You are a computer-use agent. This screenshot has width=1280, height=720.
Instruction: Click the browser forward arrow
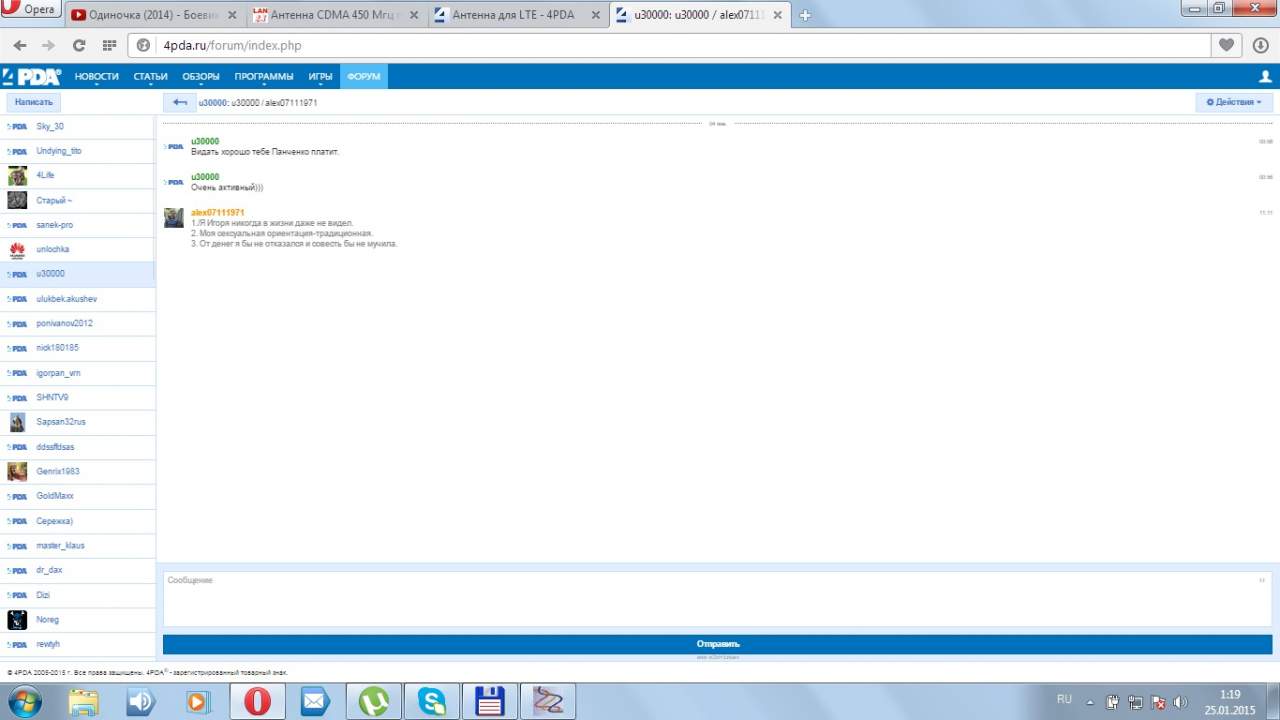(x=48, y=45)
